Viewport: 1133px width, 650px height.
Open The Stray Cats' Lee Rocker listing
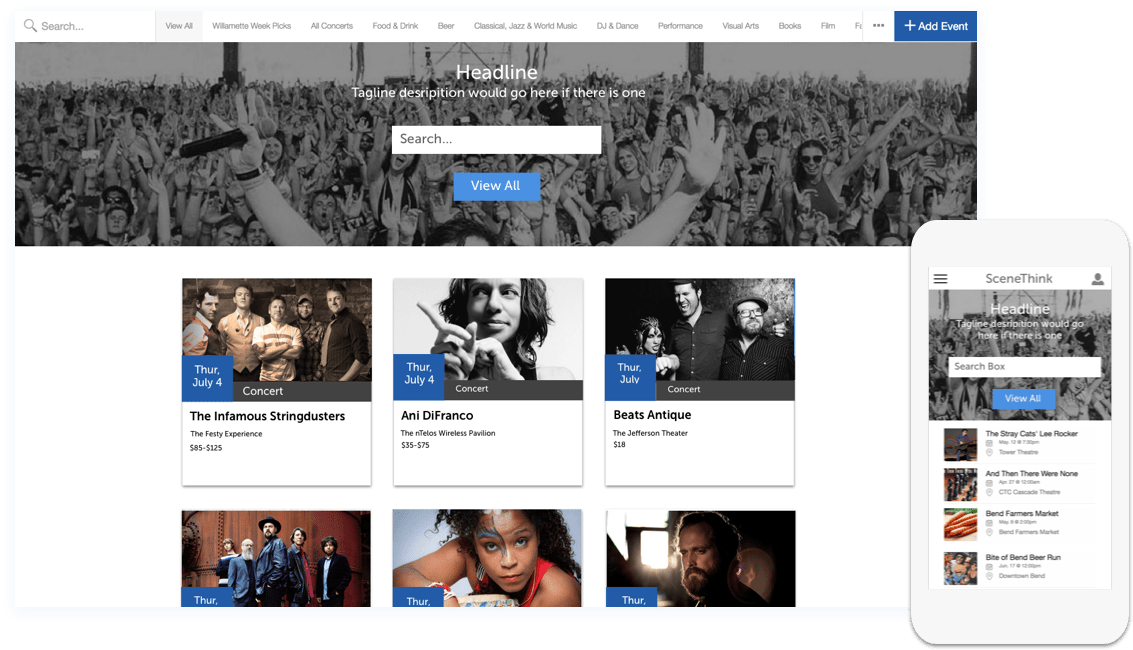(x=1021, y=443)
